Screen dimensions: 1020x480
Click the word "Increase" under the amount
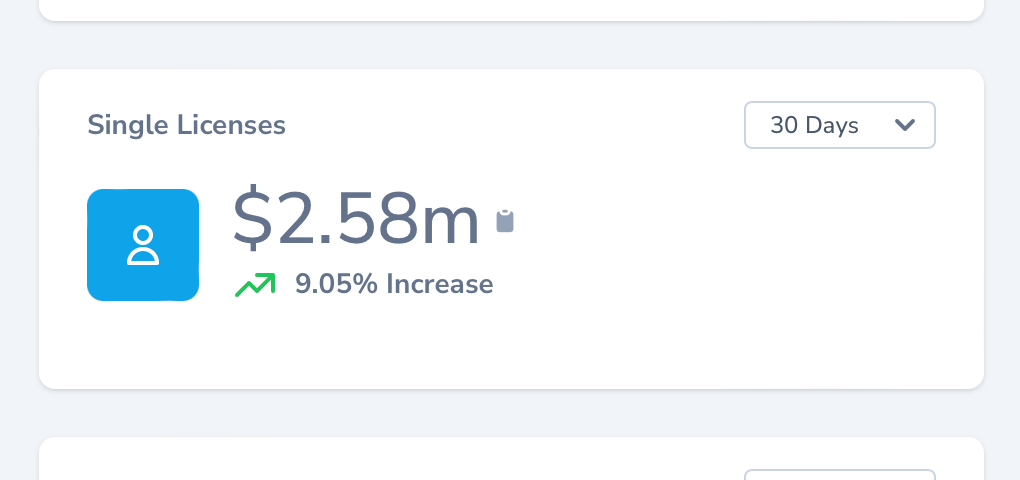[439, 284]
